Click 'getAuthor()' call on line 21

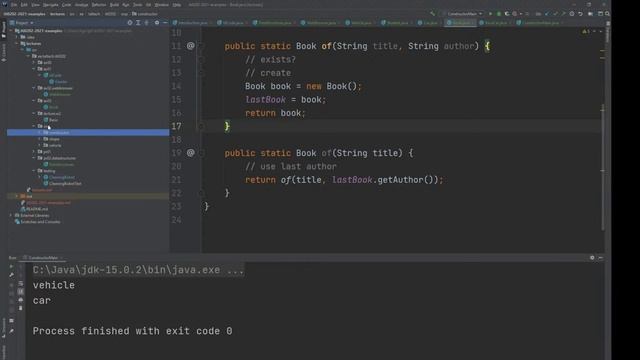click(x=405, y=180)
